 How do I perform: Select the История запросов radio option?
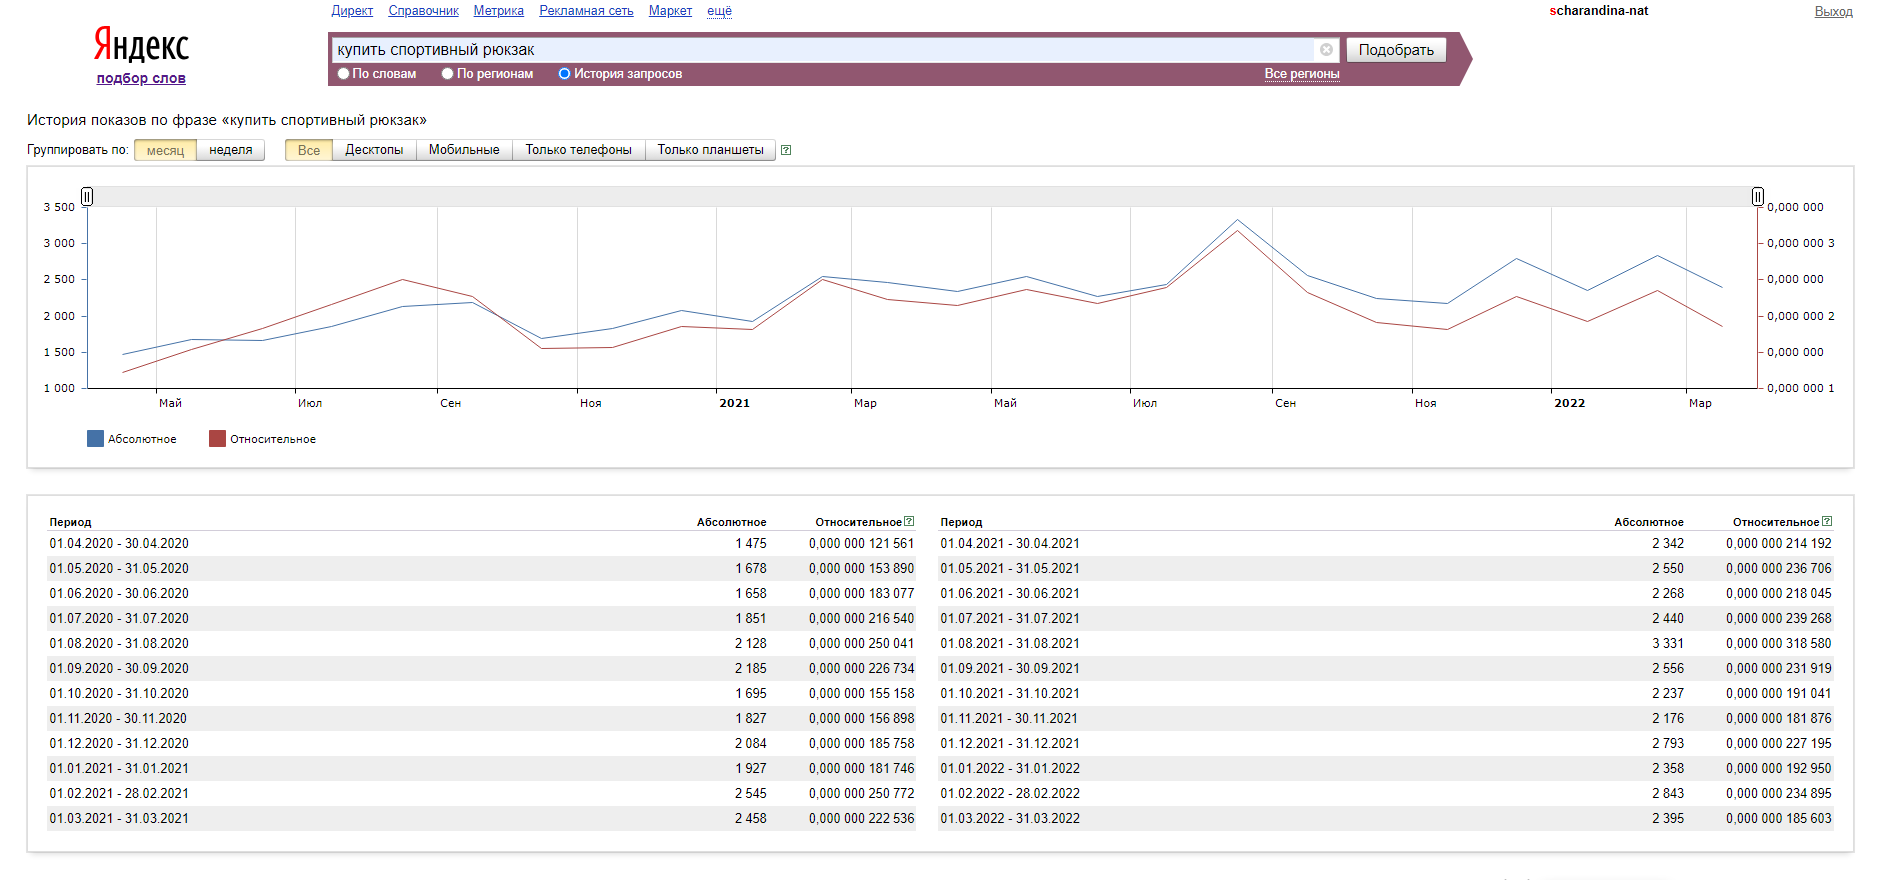(x=564, y=74)
